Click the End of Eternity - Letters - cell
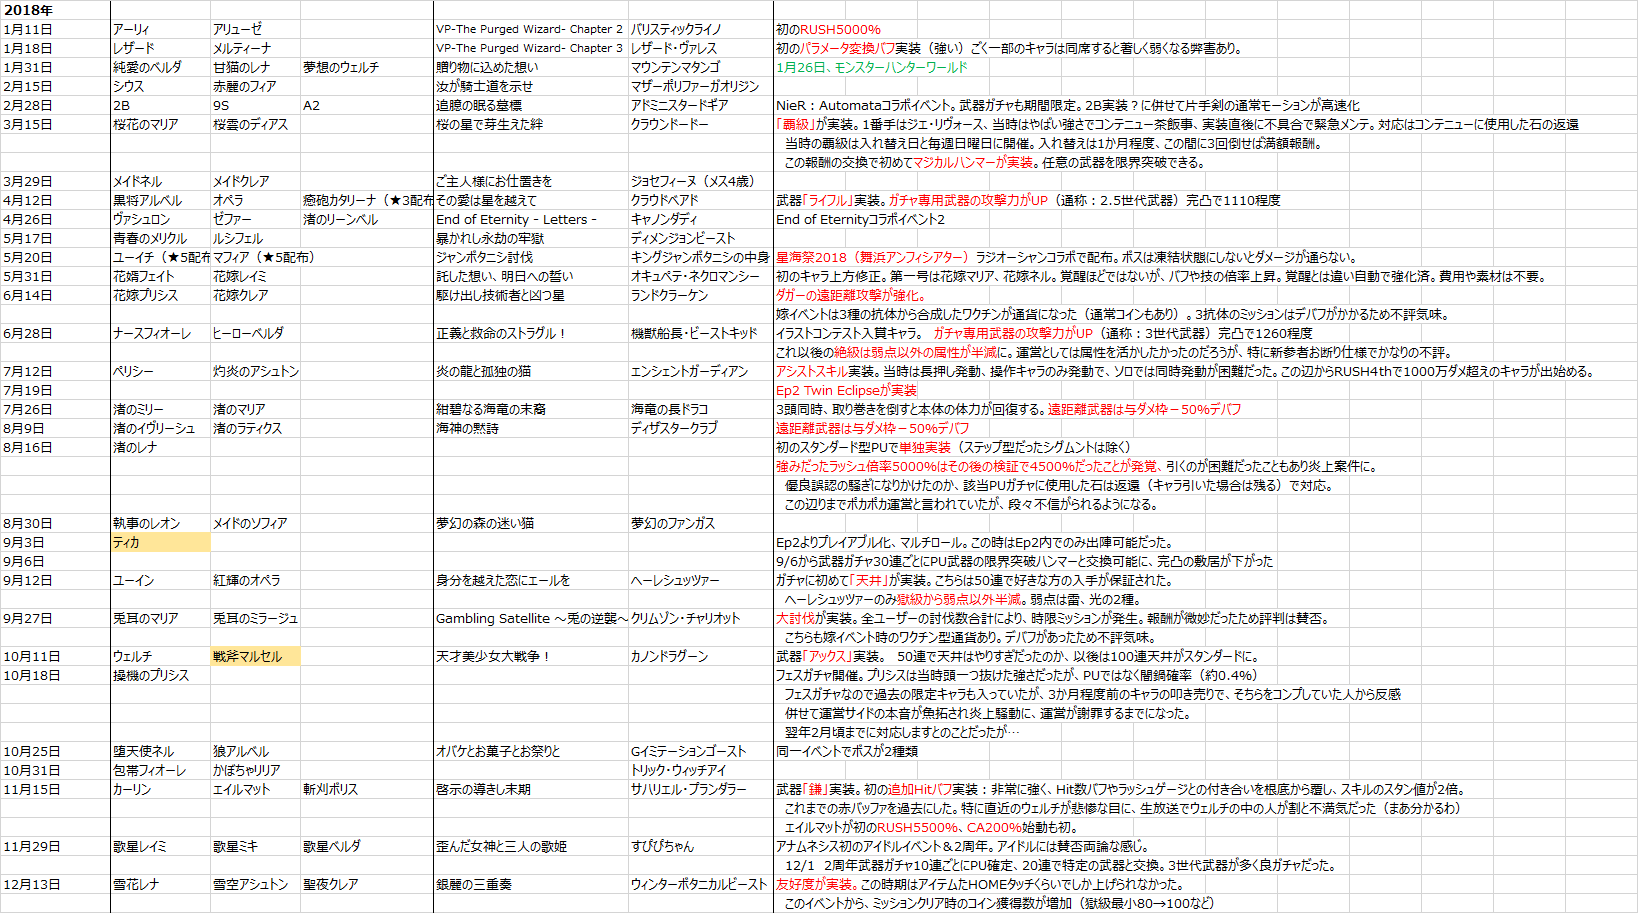Screen dimensions: 1638x913 pyautogui.click(x=531, y=219)
